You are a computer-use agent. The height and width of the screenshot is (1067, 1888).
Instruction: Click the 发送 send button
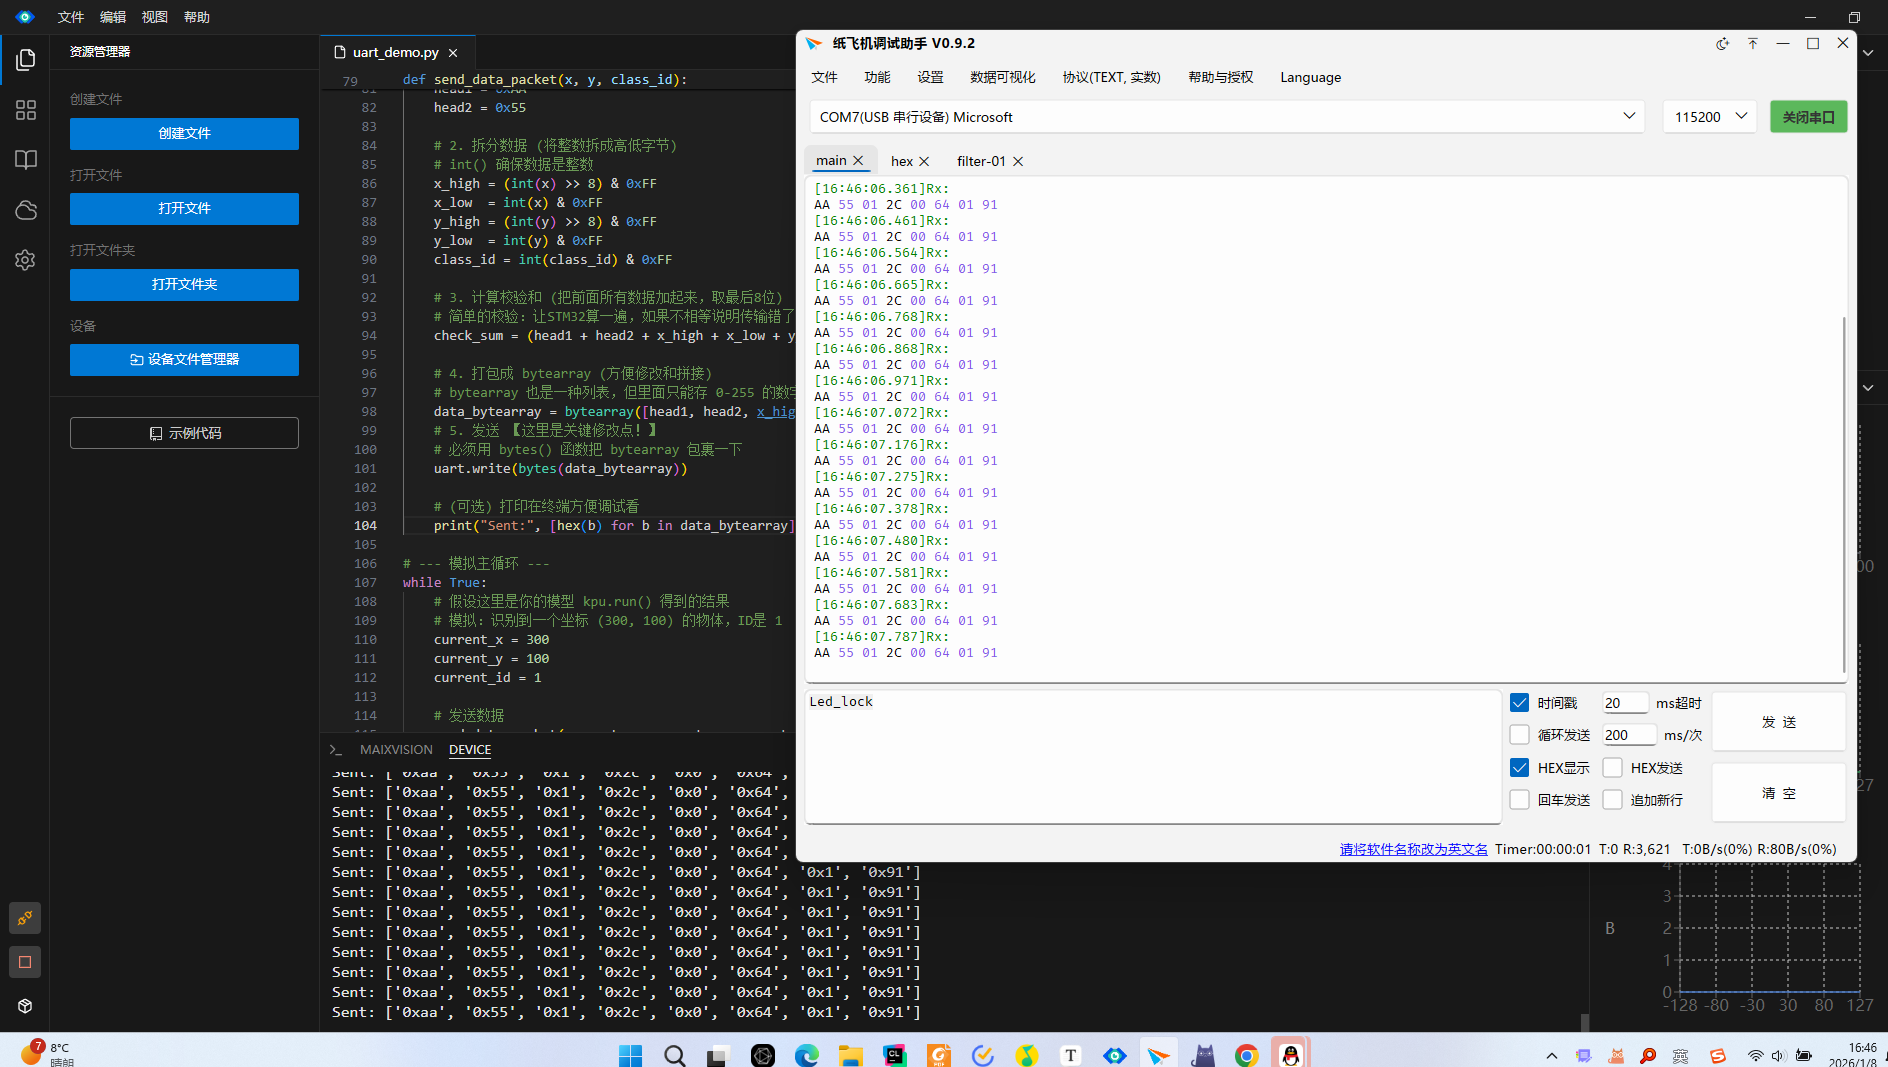[1778, 722]
